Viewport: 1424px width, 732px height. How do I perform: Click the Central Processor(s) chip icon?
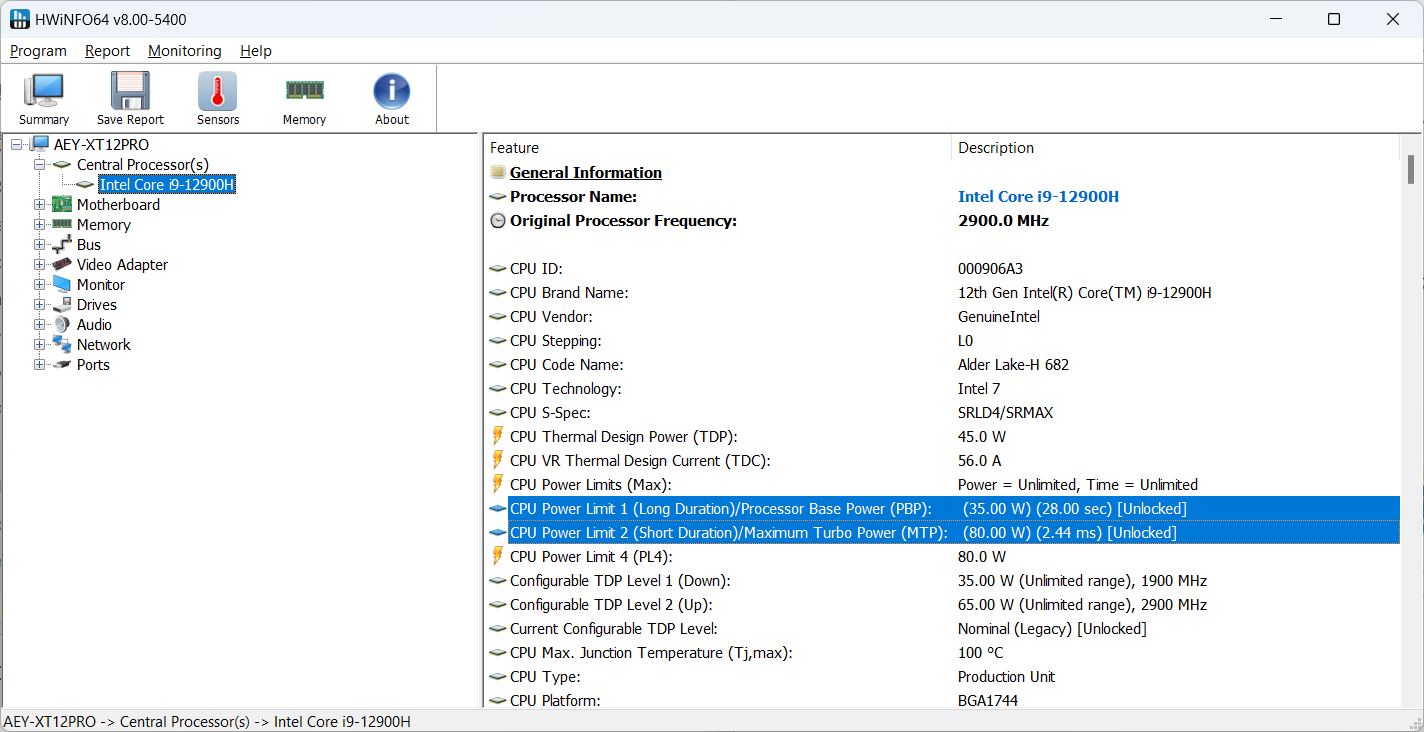tap(62, 165)
